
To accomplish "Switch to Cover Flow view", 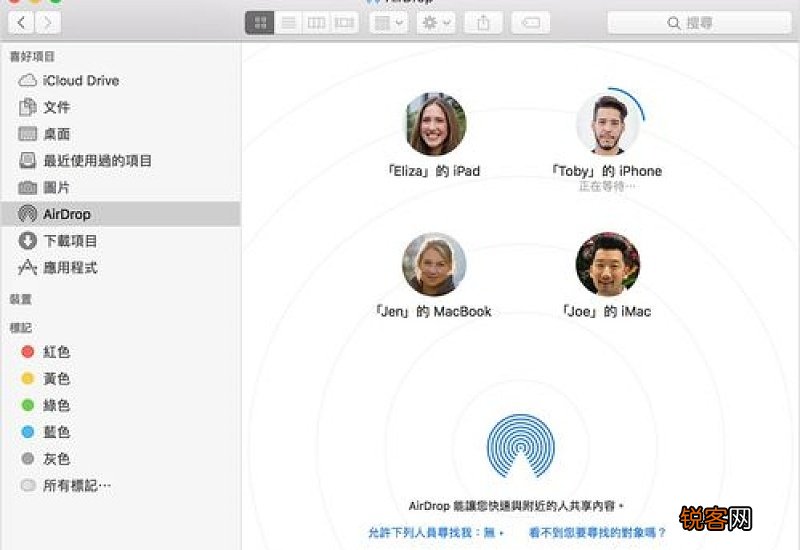I will pos(344,23).
